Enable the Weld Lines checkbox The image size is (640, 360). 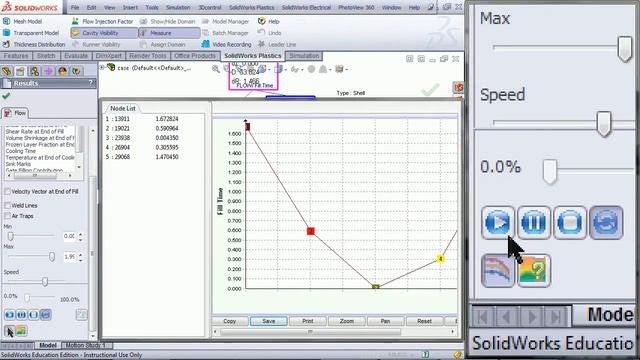[x=7, y=205]
